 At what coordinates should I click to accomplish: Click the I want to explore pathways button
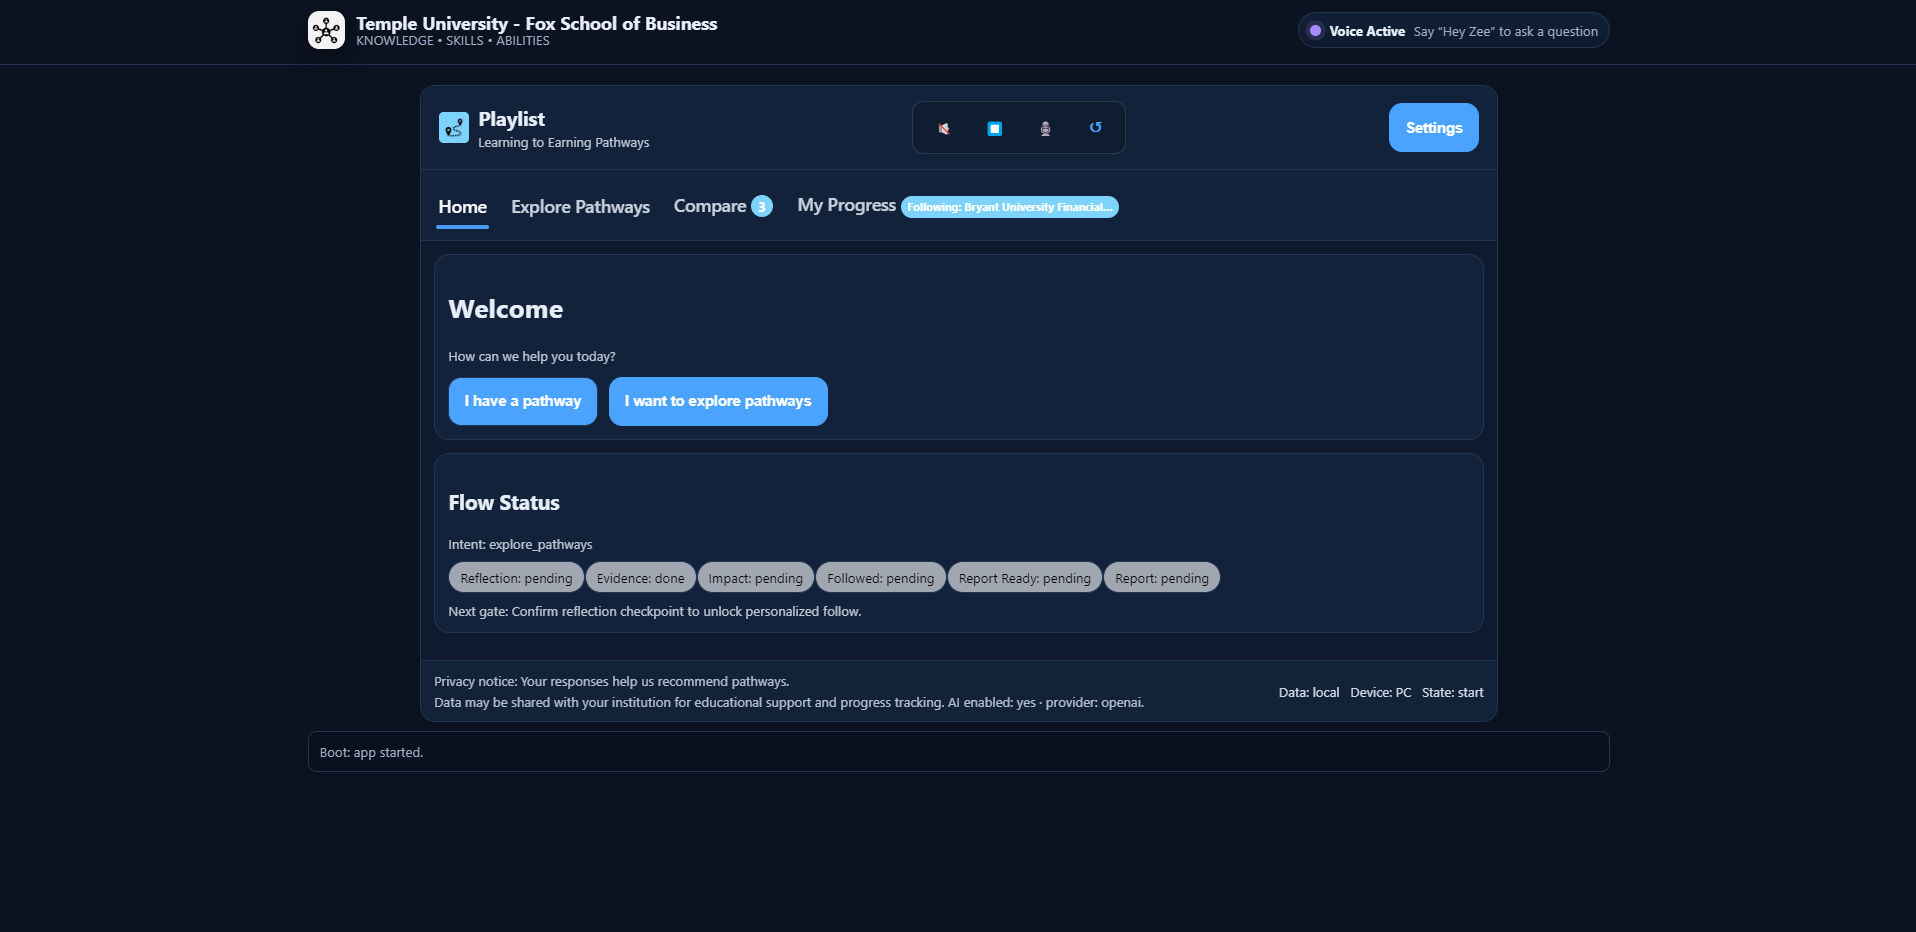(x=717, y=401)
